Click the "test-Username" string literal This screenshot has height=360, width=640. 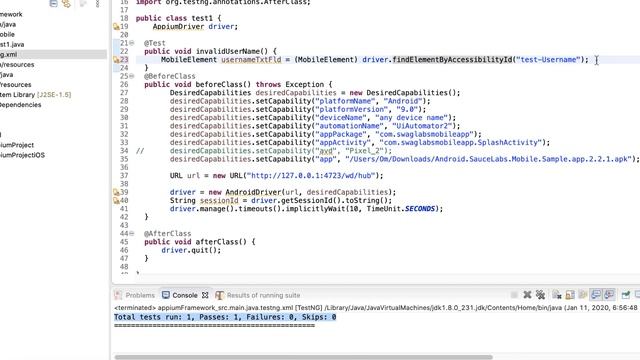548,60
